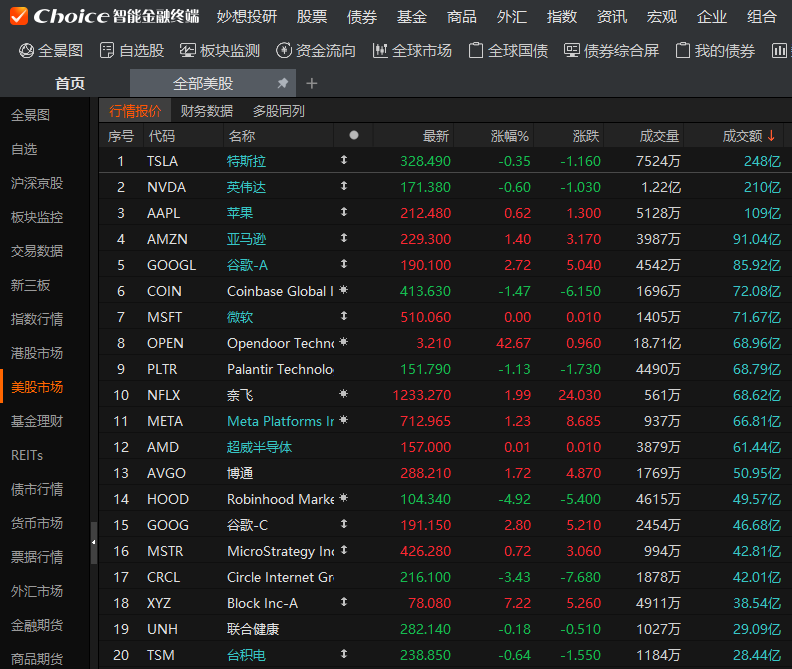
Task: Select 金融期货 in the left sidebar
Action: [x=37, y=625]
